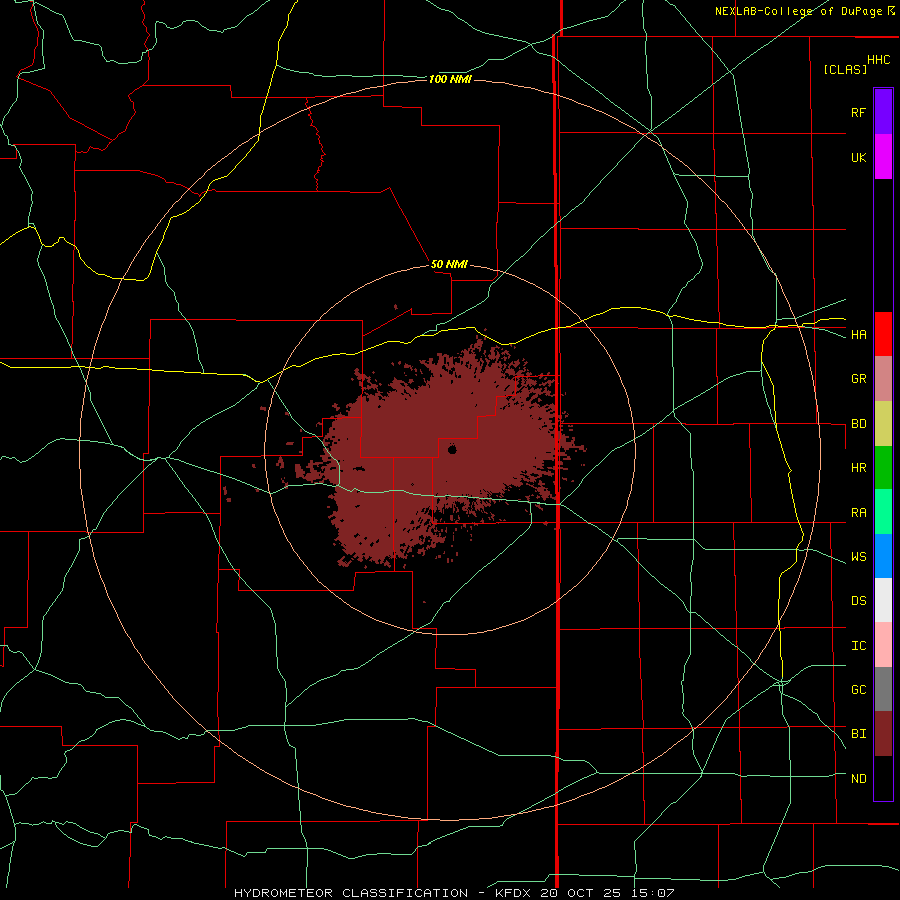900x900 pixels.
Task: Click the HR green color swatch
Action: 883,468
